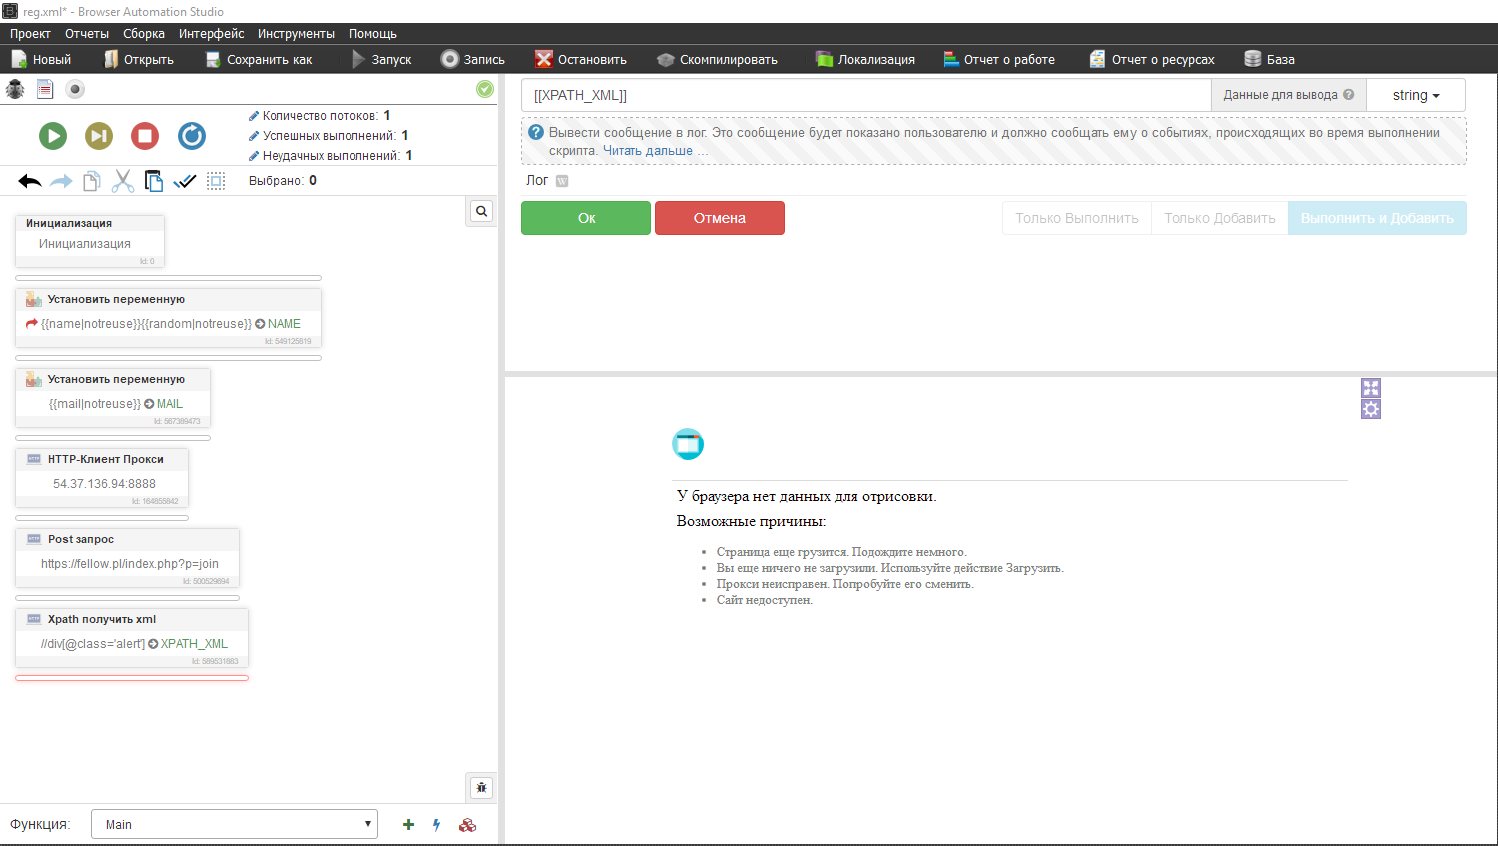Stop execution with the red stop button
The height and width of the screenshot is (846, 1498).
coord(145,135)
